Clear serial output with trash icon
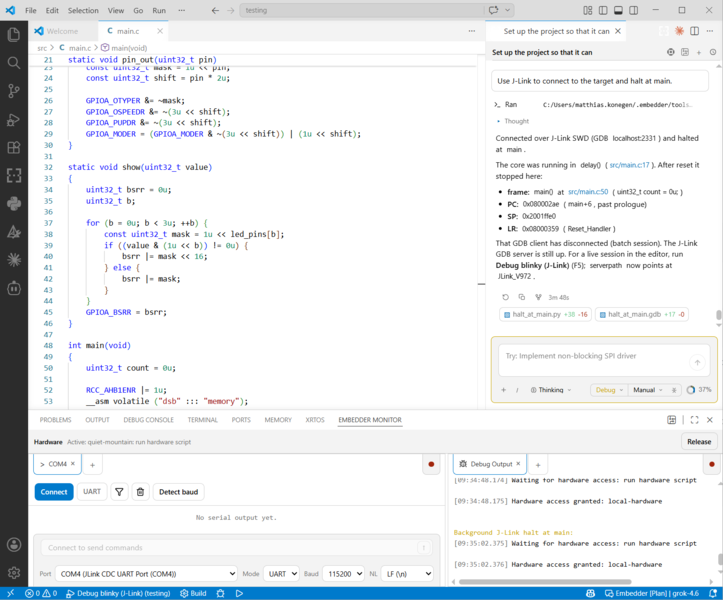This screenshot has width=723, height=600. (x=140, y=492)
